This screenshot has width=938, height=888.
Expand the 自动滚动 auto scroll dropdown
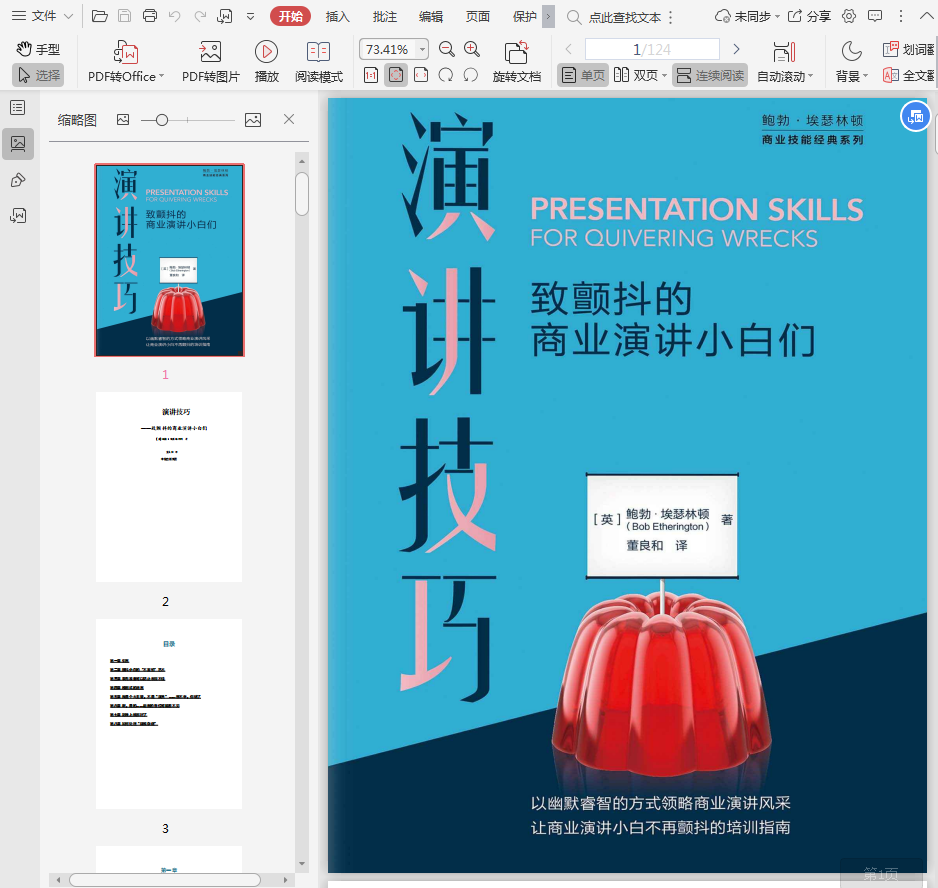coord(810,77)
